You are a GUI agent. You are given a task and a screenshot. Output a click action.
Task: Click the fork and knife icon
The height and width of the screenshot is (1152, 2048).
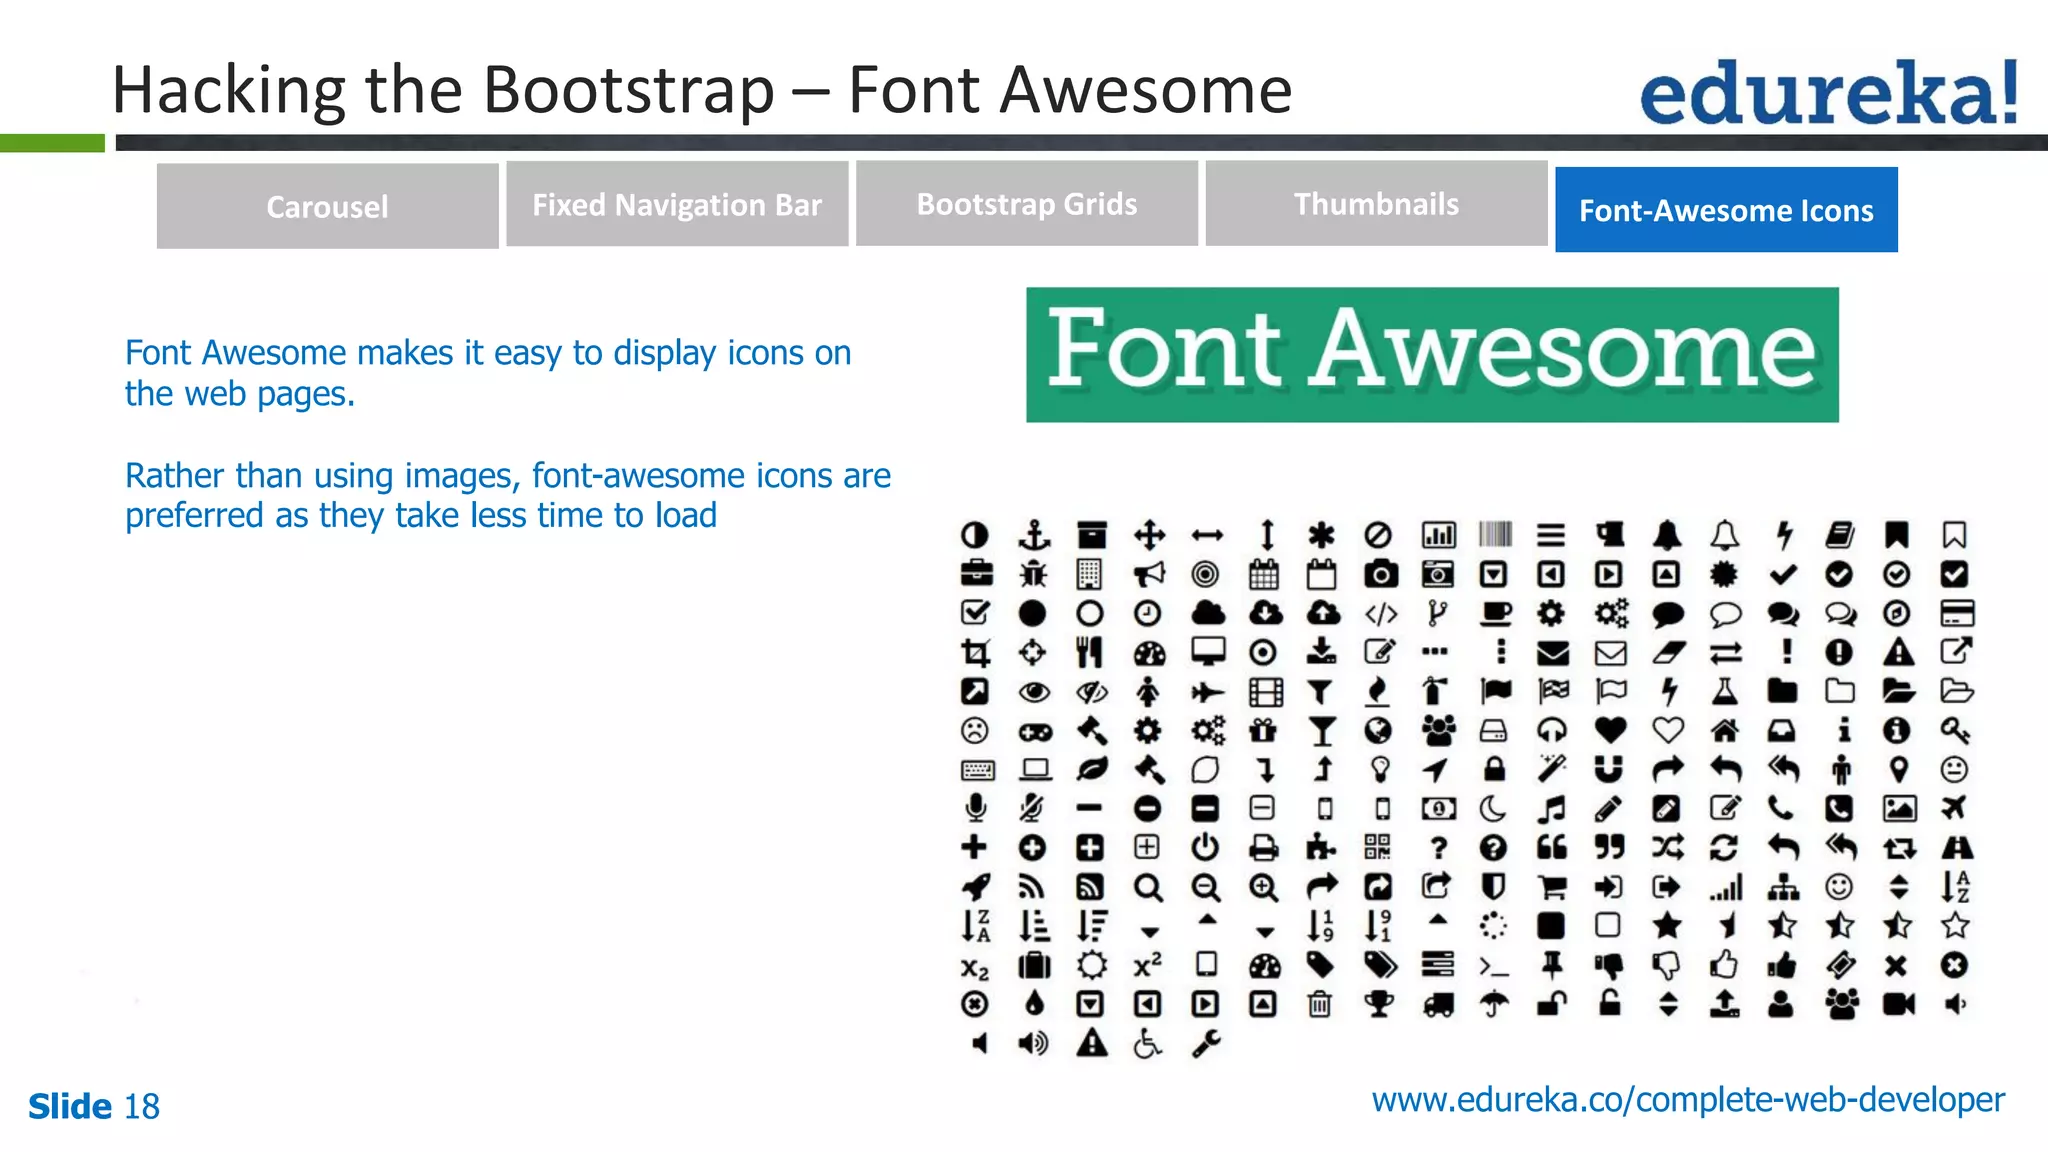1090,652
